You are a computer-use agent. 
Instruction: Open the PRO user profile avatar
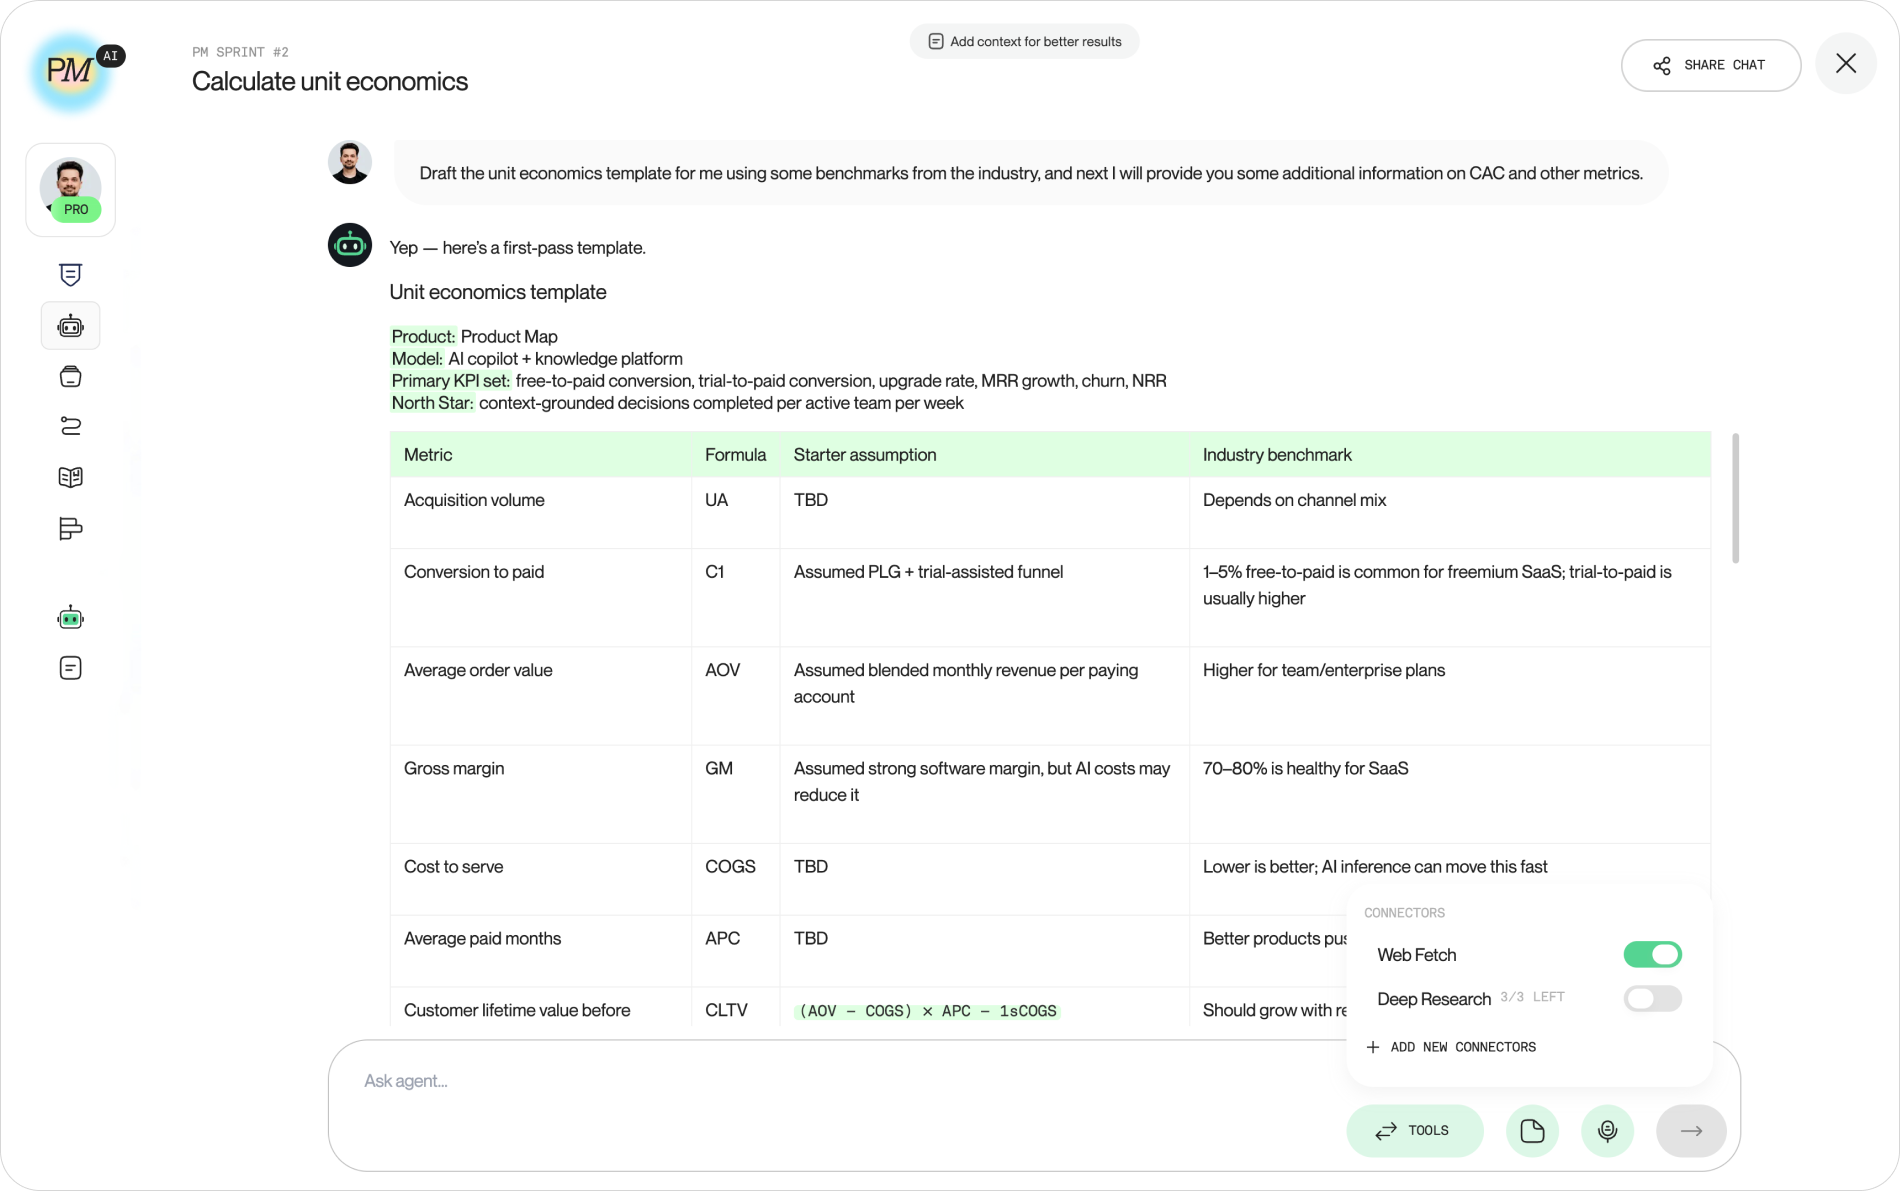point(70,190)
